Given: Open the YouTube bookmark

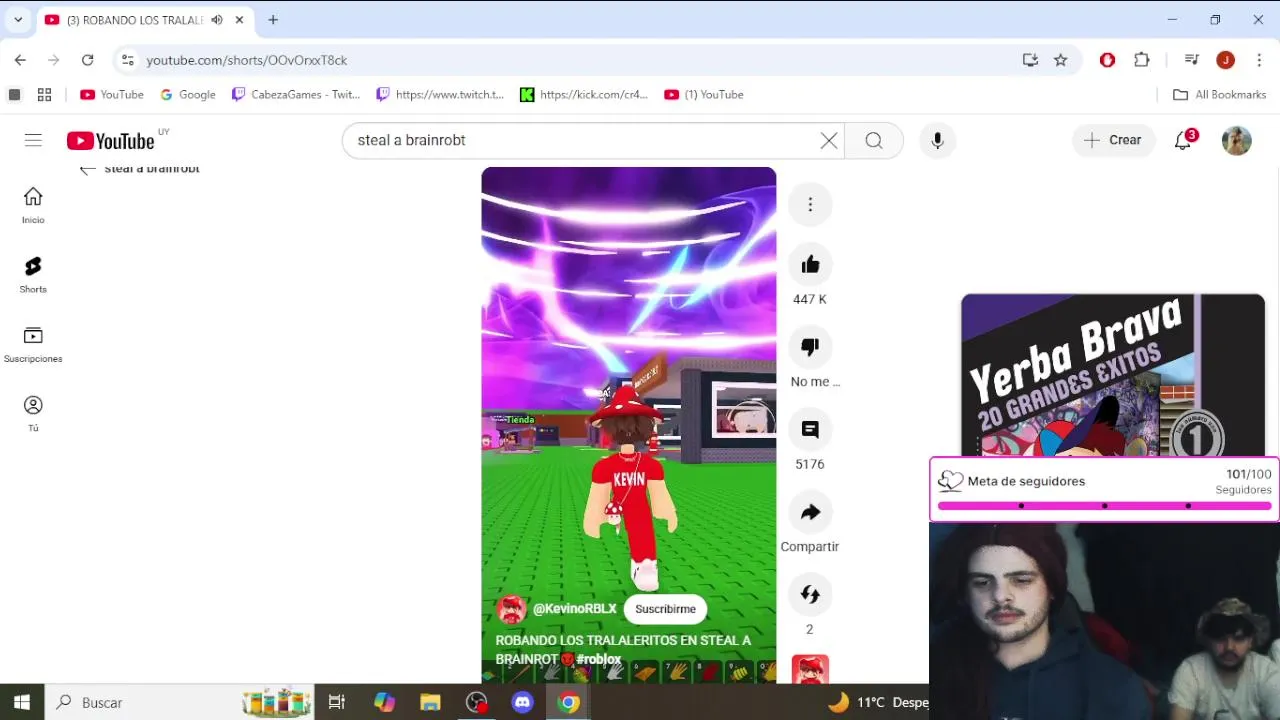Looking at the screenshot, I should (x=112, y=95).
